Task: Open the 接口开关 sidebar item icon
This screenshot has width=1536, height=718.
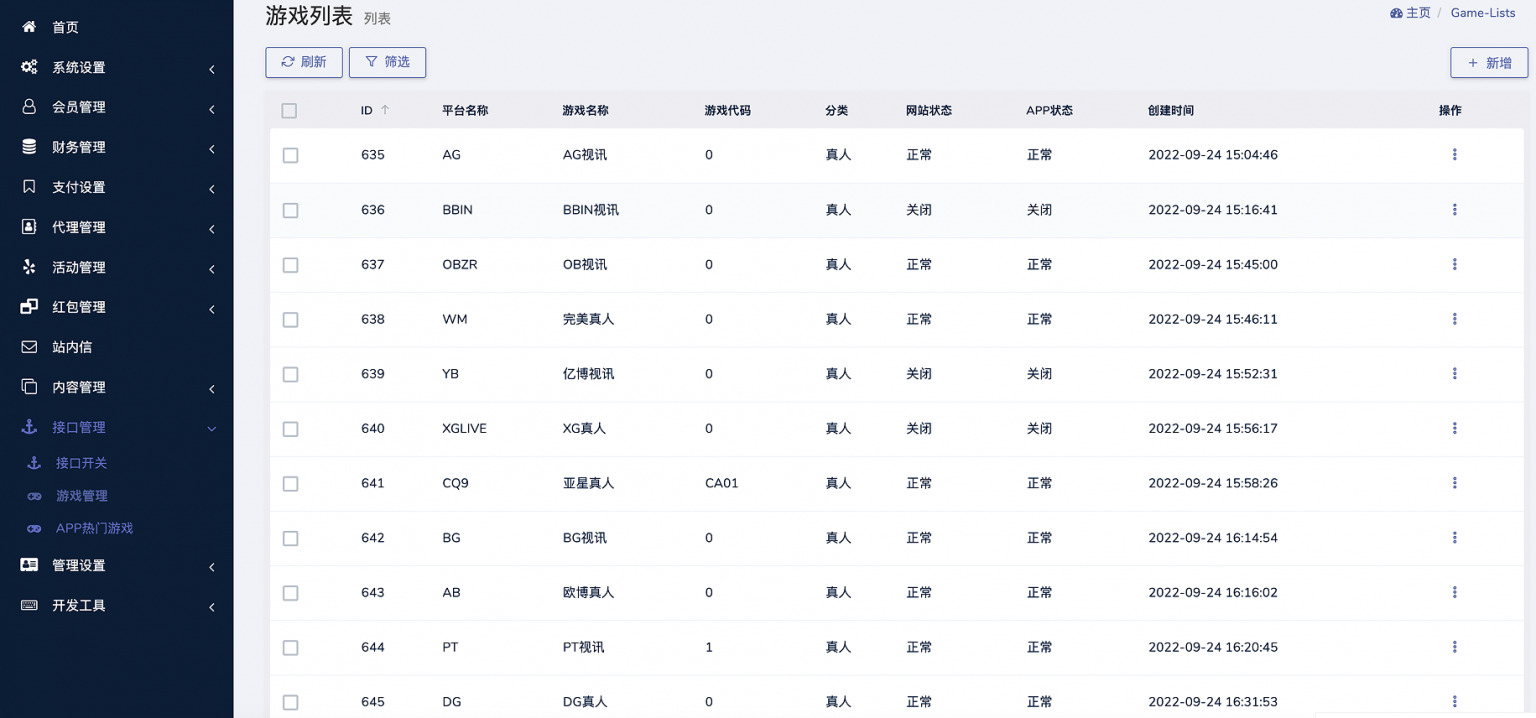Action: pyautogui.click(x=33, y=463)
